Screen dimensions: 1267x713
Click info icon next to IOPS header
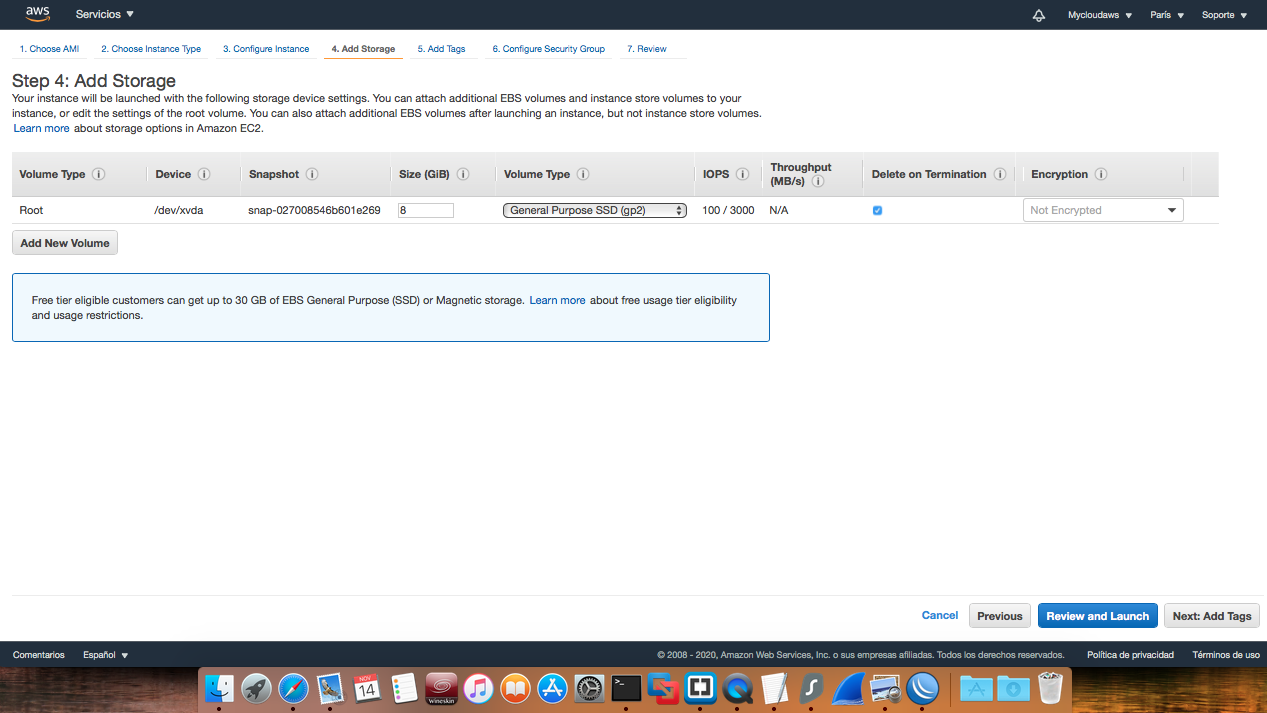point(743,174)
